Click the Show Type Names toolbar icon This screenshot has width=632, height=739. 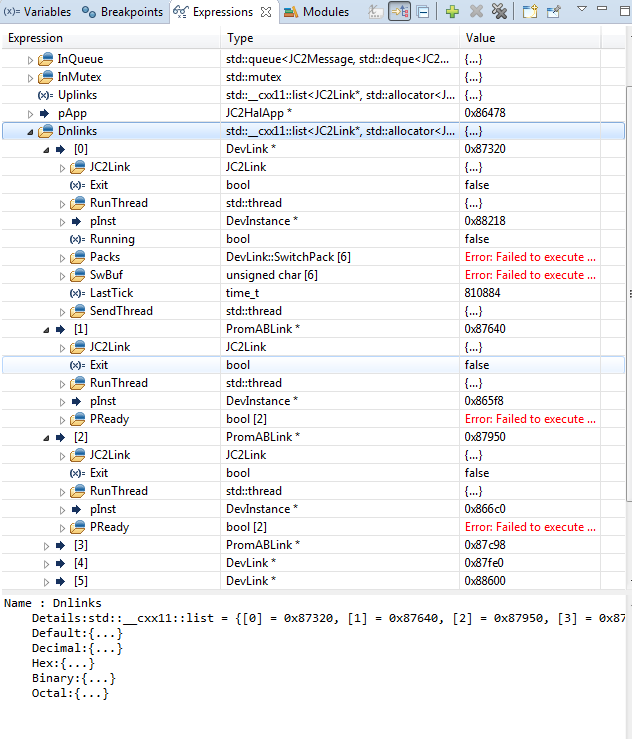(375, 11)
